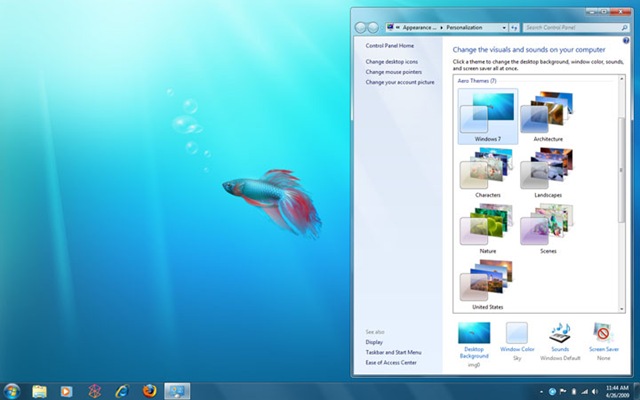The height and width of the screenshot is (400, 640).
Task: Open Sounds settings icon
Action: [560, 333]
